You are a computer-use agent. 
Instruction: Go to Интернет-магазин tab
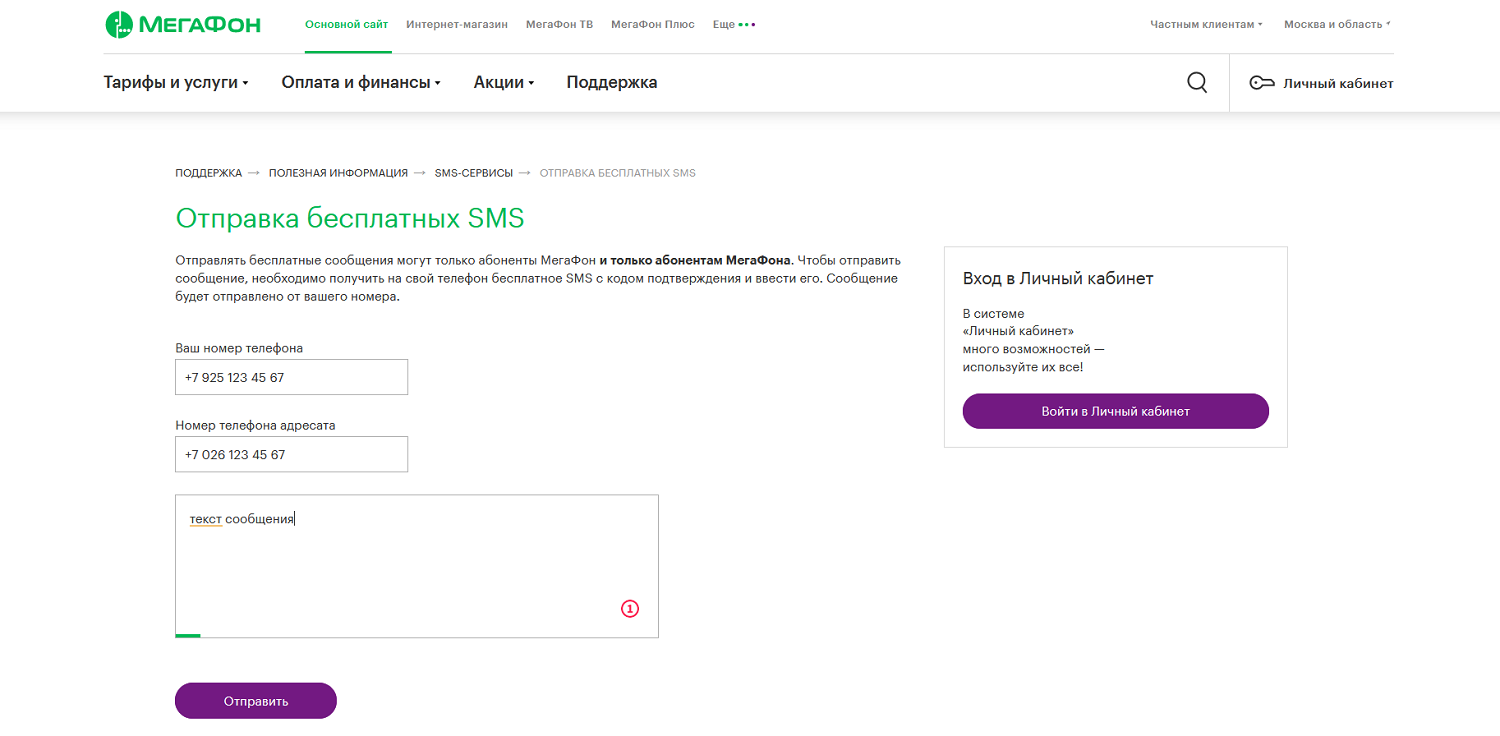[x=457, y=24]
